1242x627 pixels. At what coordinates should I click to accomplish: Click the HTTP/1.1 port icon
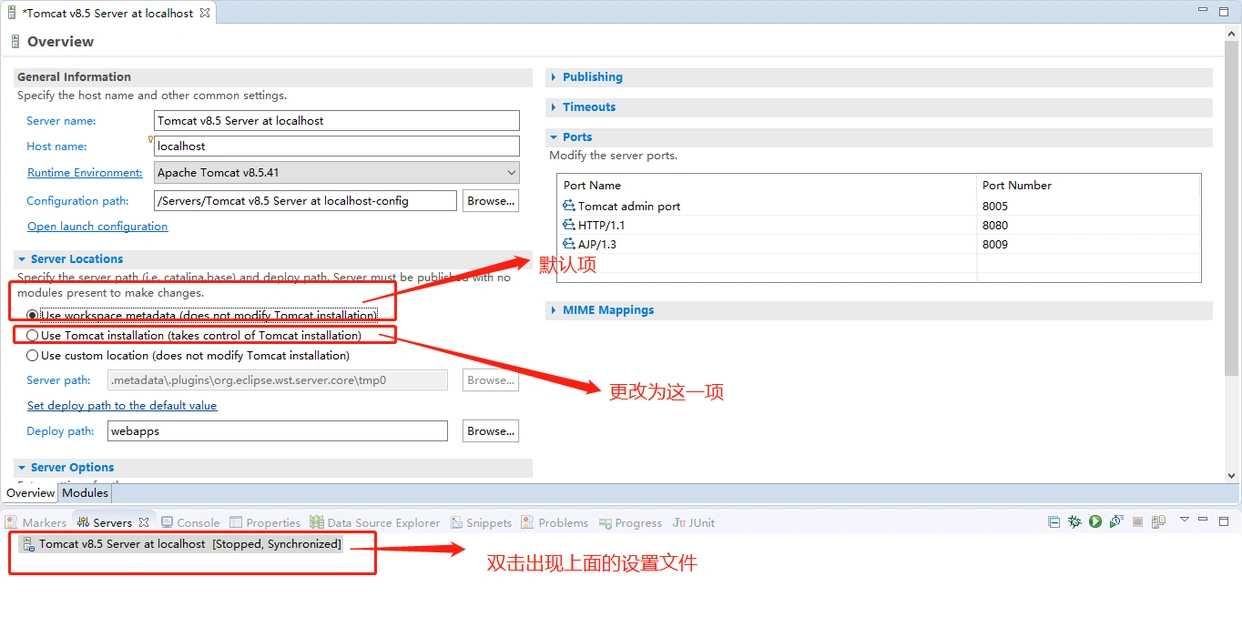(569, 225)
